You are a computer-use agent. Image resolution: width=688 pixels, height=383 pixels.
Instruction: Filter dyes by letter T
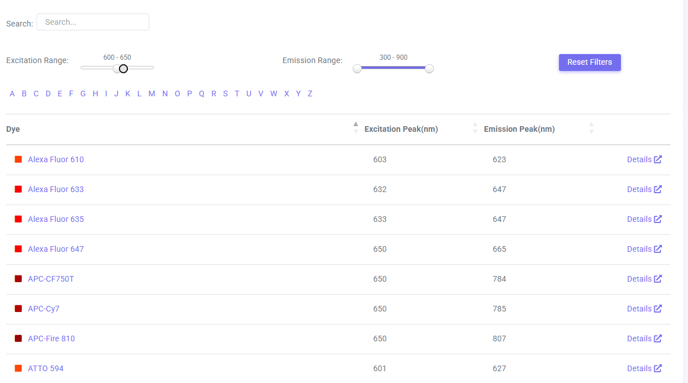click(237, 93)
